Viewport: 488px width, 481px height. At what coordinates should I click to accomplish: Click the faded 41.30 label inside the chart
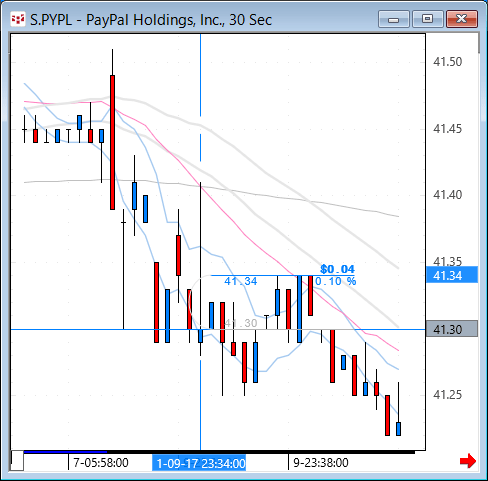(x=241, y=323)
